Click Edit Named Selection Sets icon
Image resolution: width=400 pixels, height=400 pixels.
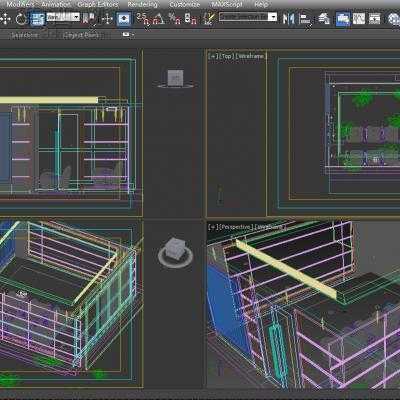click(x=209, y=19)
